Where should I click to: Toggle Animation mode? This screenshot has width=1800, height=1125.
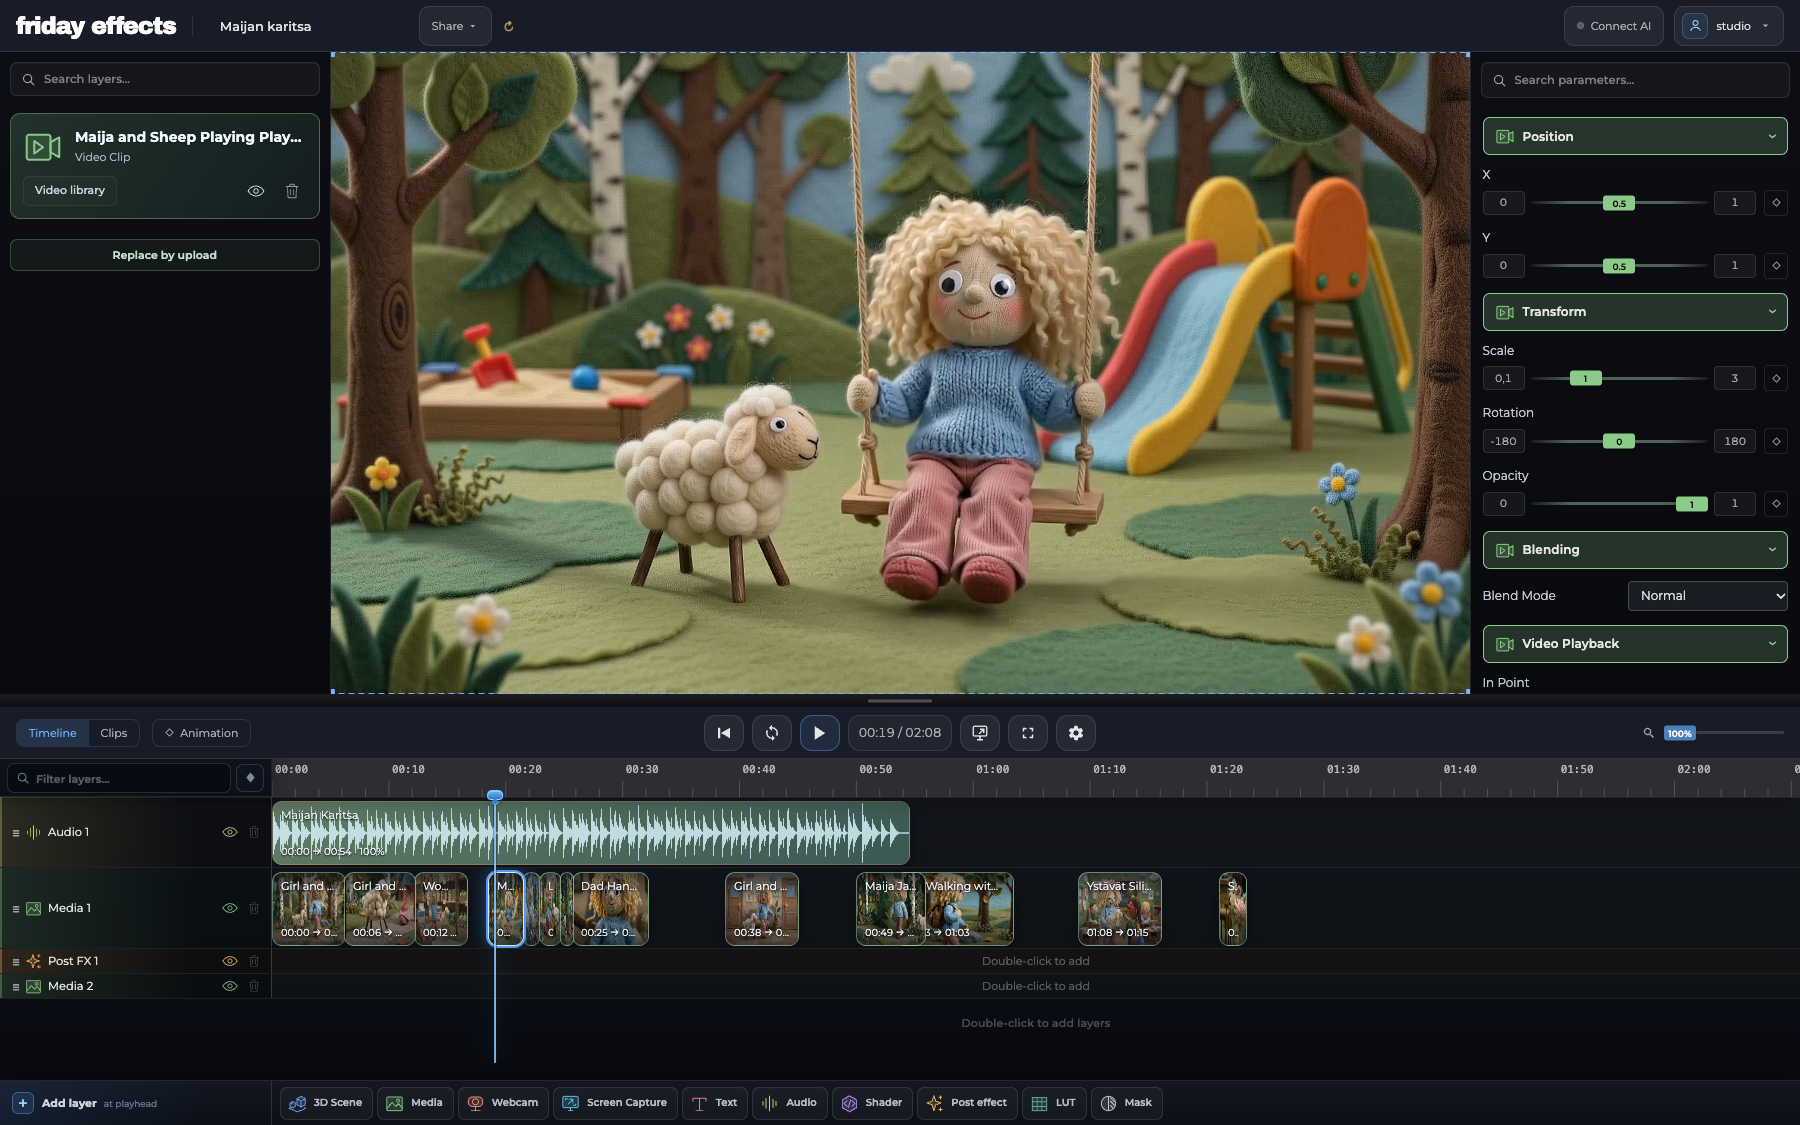(x=201, y=733)
